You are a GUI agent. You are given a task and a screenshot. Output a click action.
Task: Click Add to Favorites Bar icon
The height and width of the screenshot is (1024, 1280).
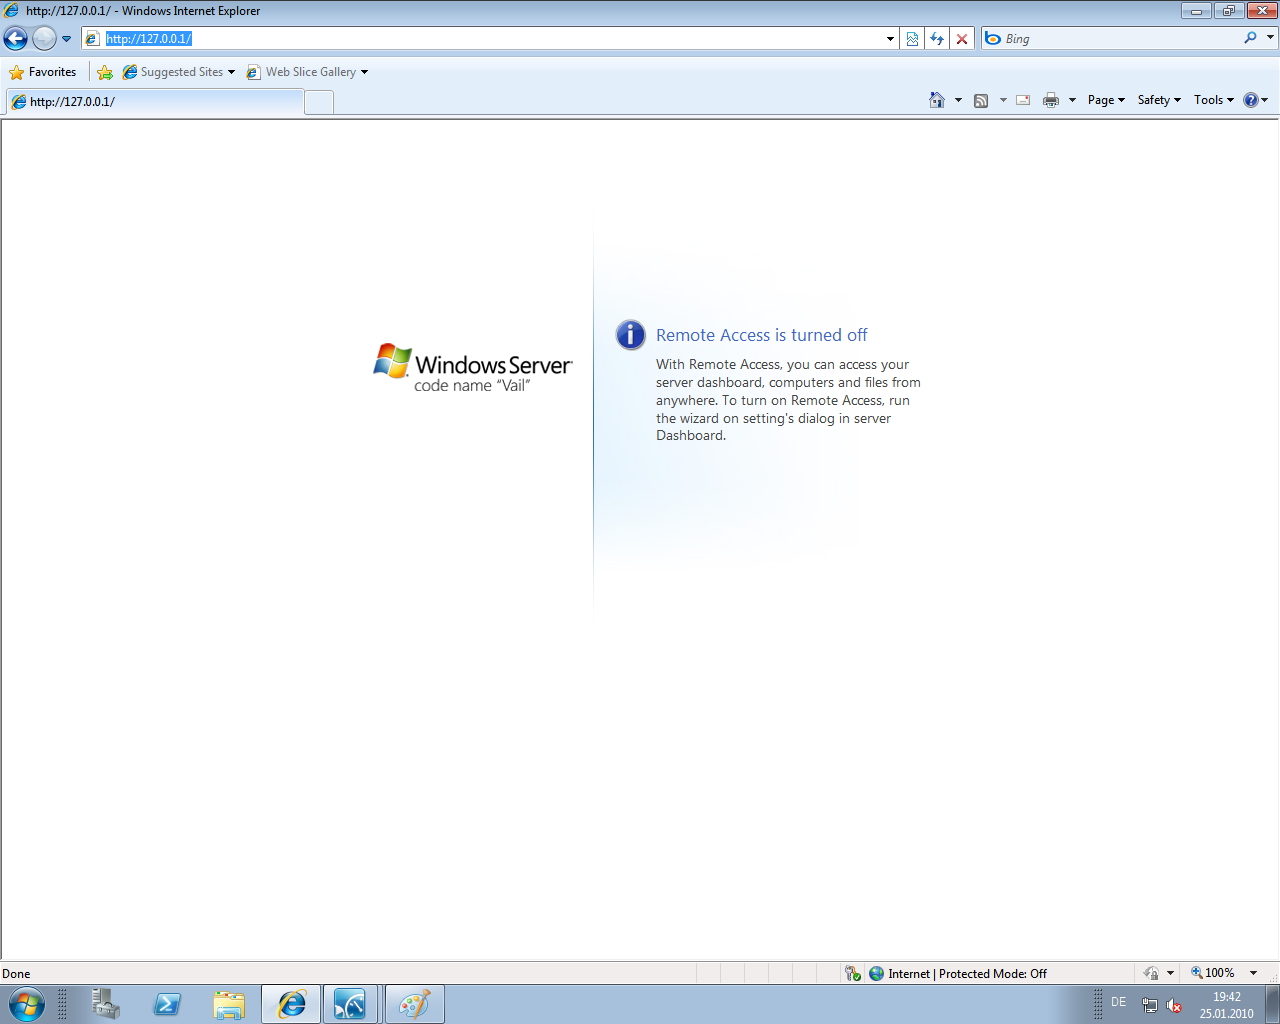point(105,72)
